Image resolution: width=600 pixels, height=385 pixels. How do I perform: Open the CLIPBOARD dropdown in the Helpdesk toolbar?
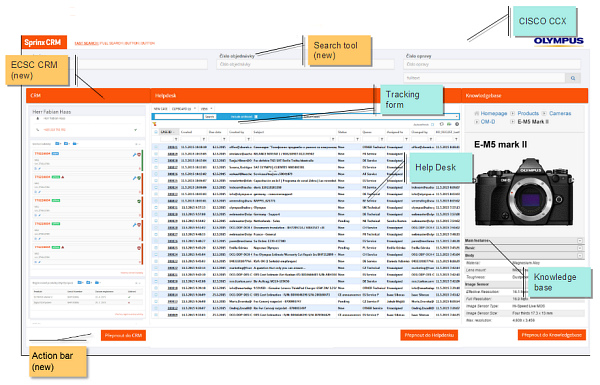pos(184,109)
